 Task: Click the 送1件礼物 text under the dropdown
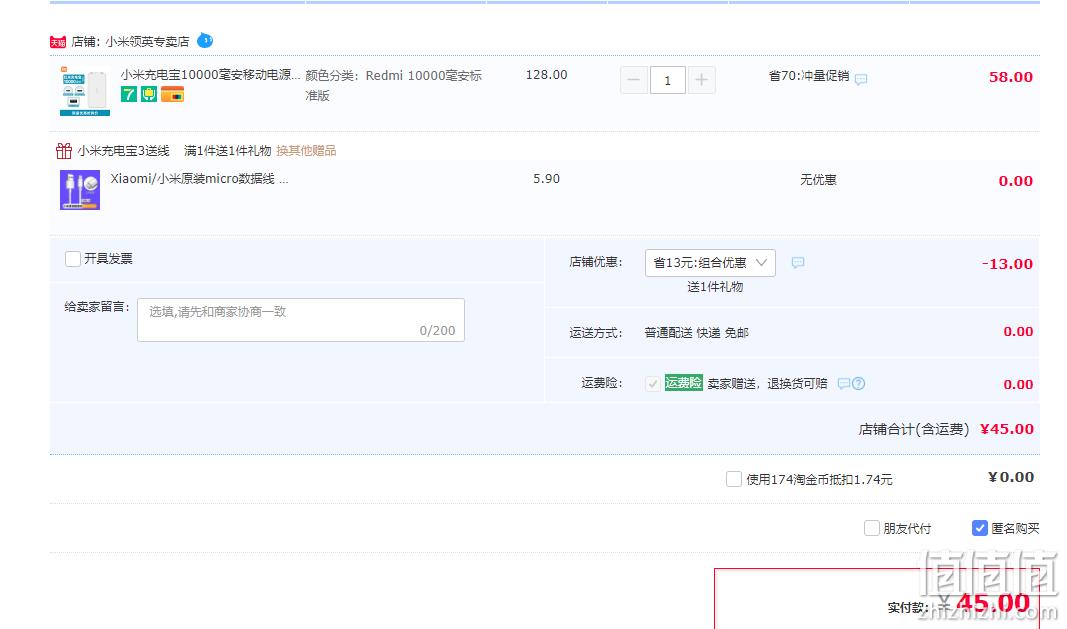(715, 287)
